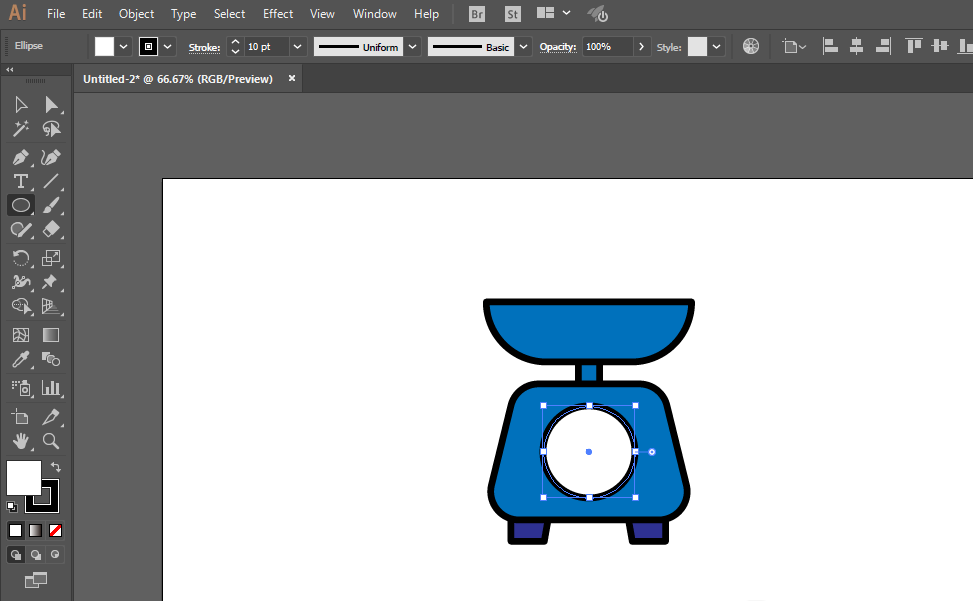Select the Line Segment tool
The image size is (973, 601).
(51, 181)
